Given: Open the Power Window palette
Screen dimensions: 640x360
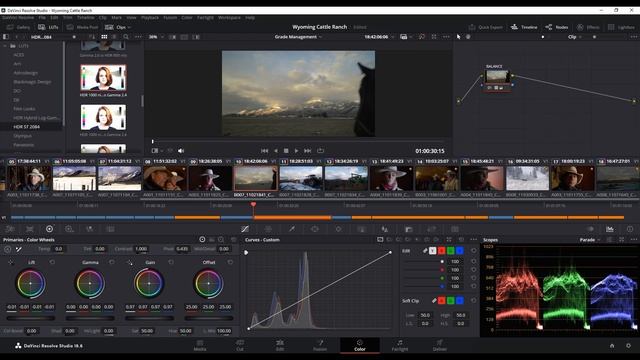Looking at the screenshot, I should [x=315, y=229].
